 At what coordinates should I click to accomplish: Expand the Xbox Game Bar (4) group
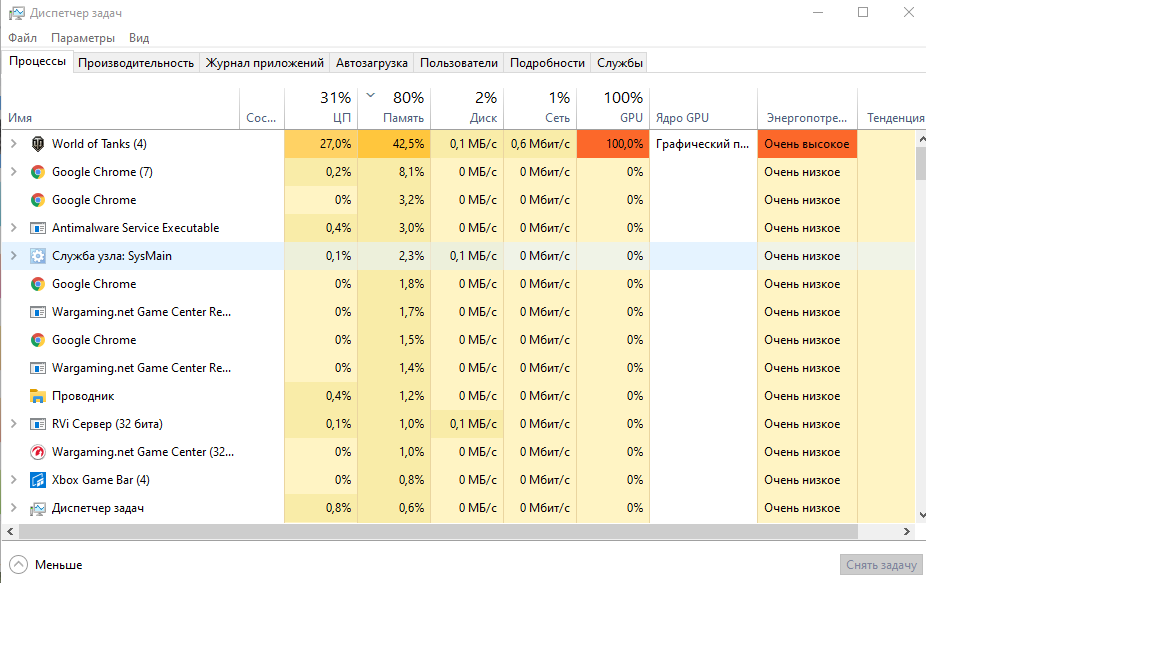13,480
